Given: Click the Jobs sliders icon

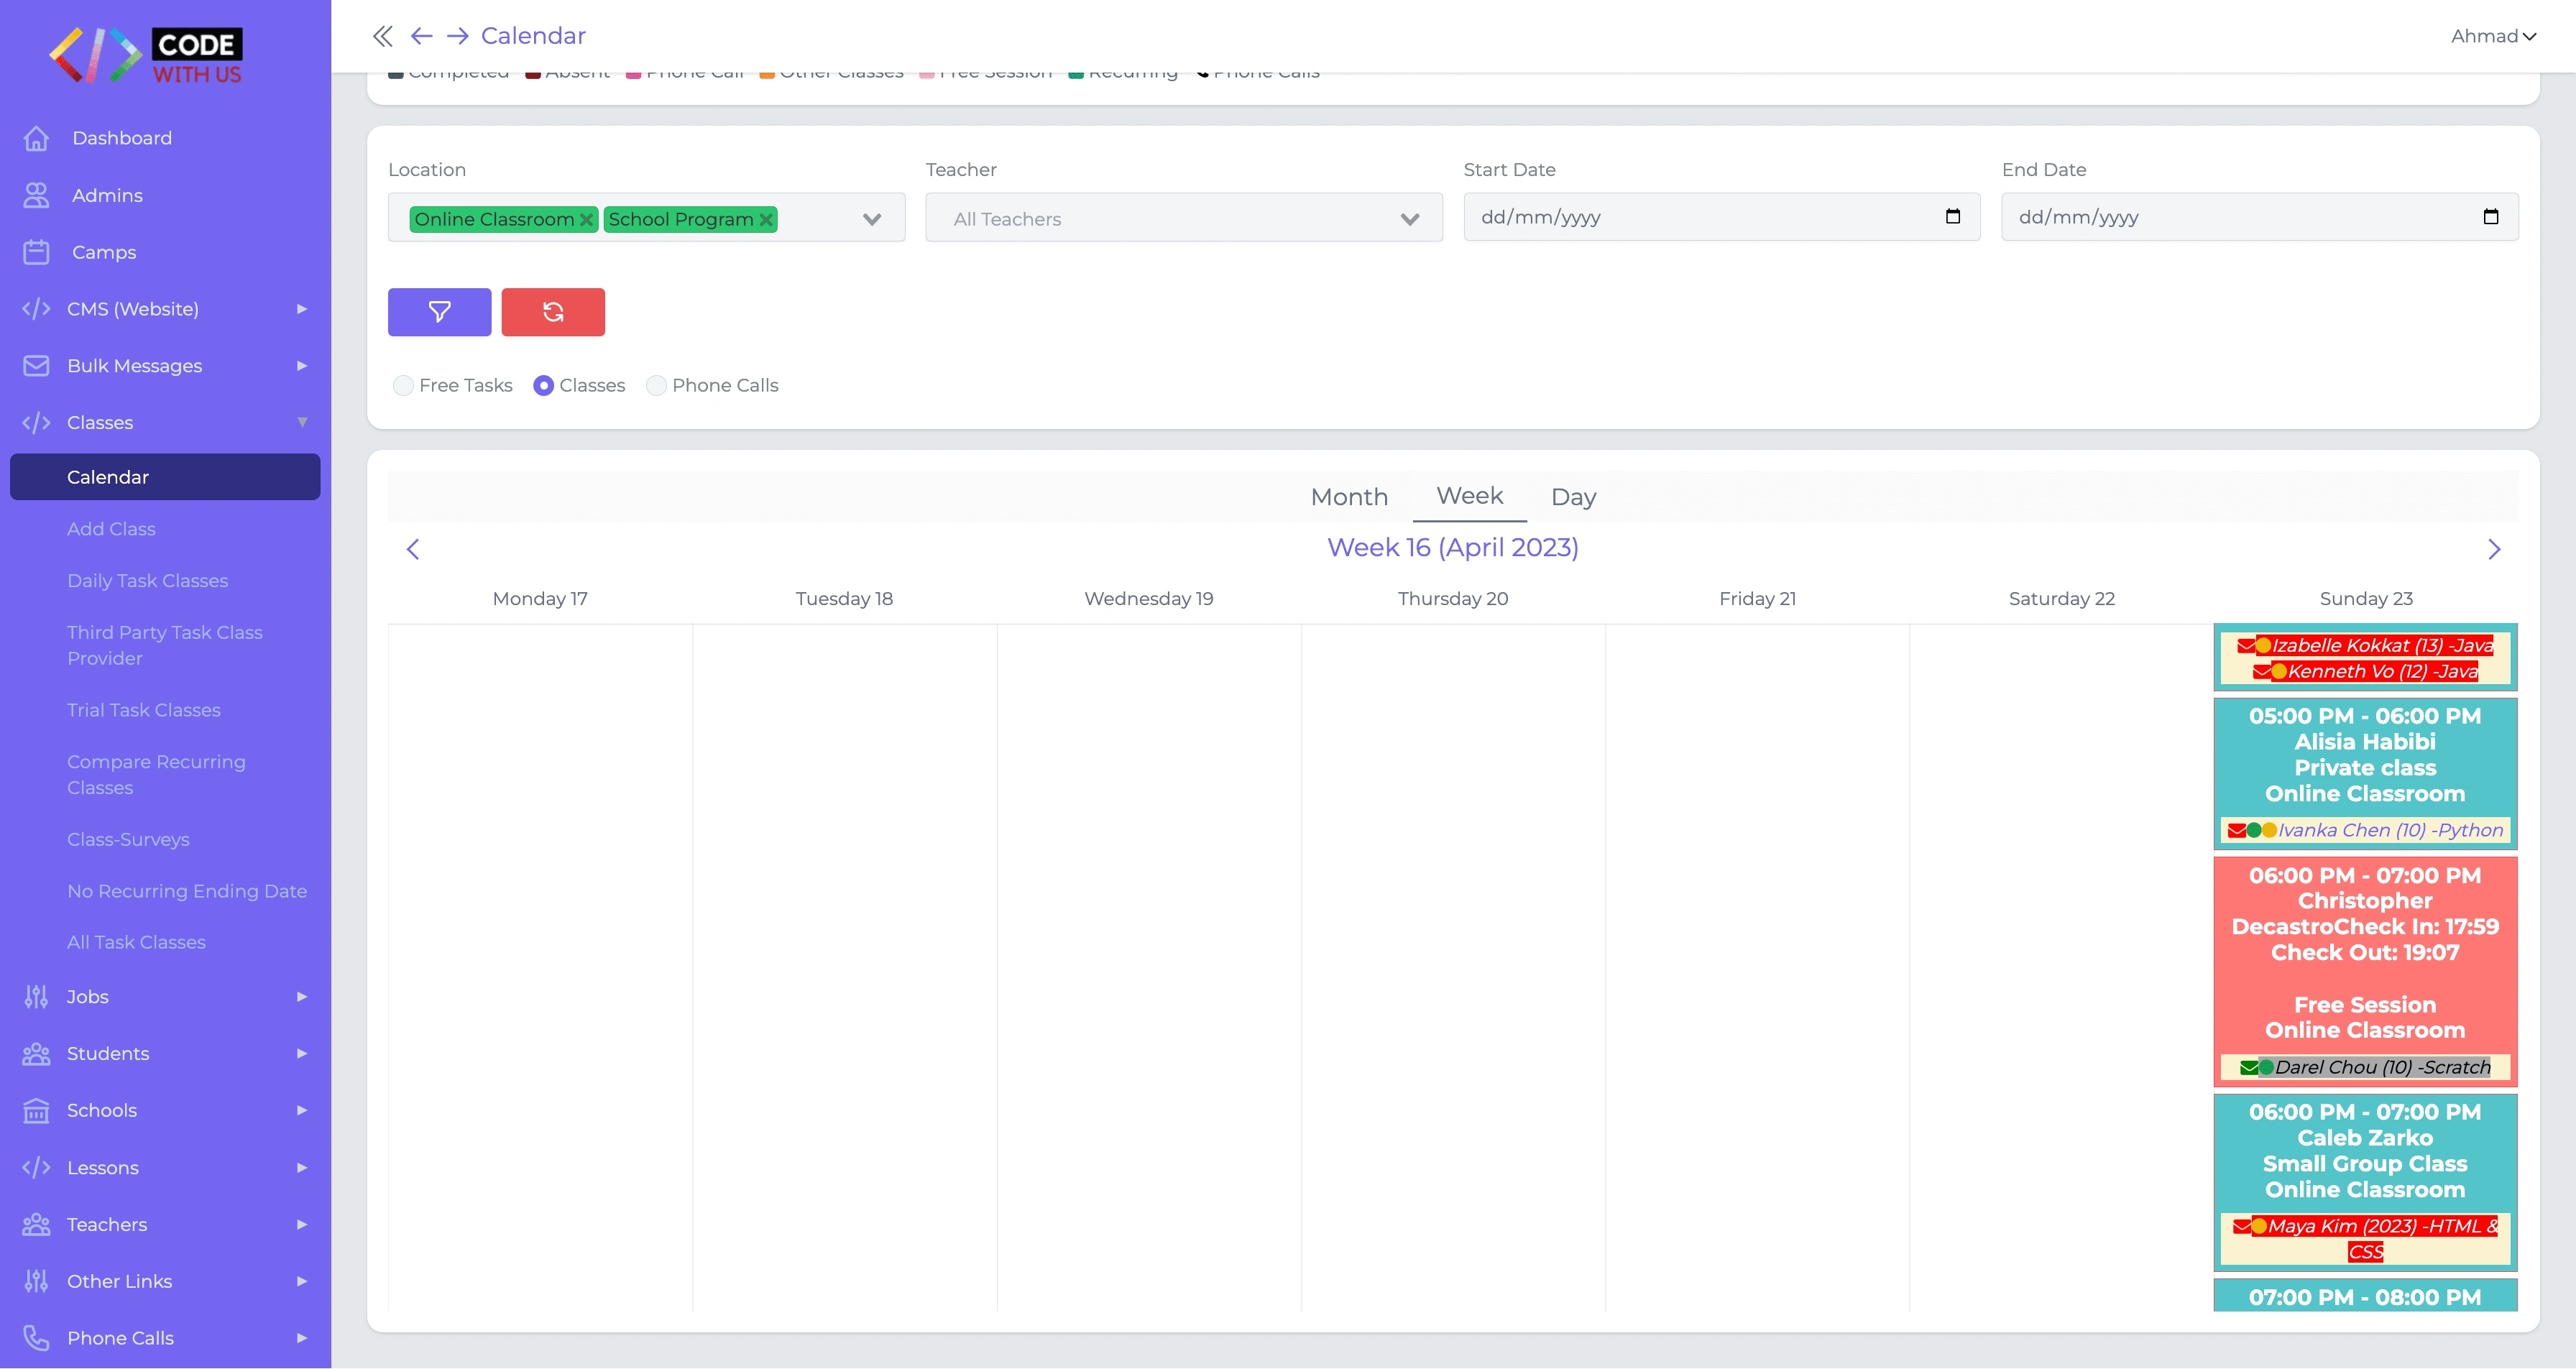Looking at the screenshot, I should tap(36, 997).
